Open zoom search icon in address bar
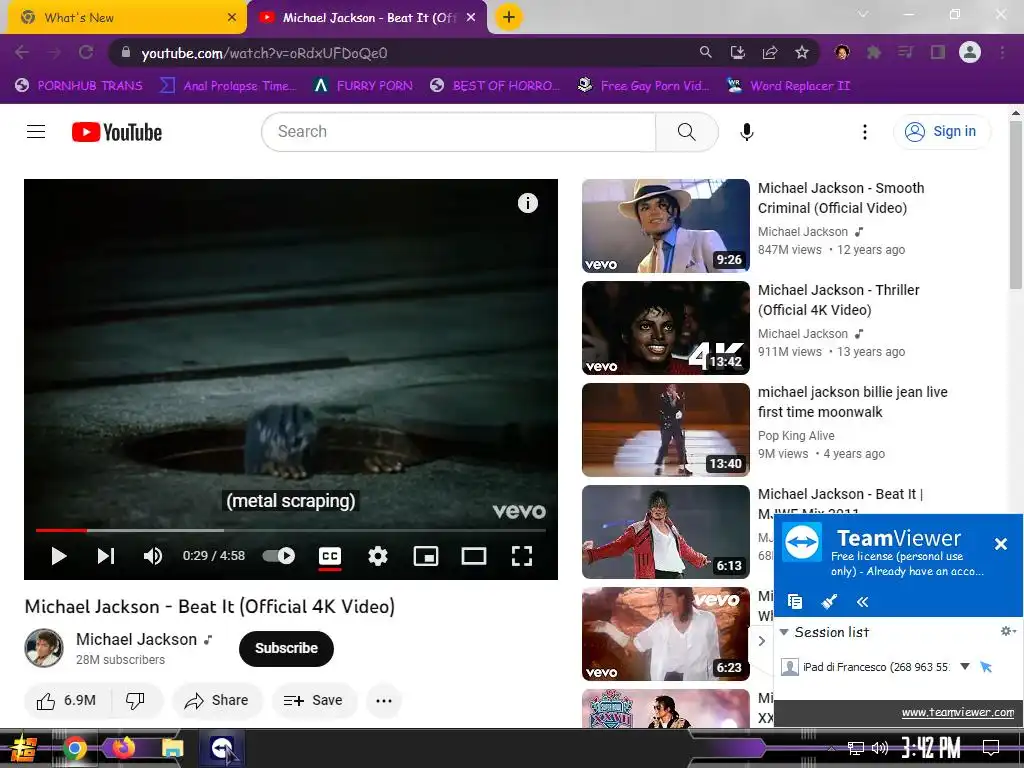The height and width of the screenshot is (768, 1024). [x=705, y=52]
